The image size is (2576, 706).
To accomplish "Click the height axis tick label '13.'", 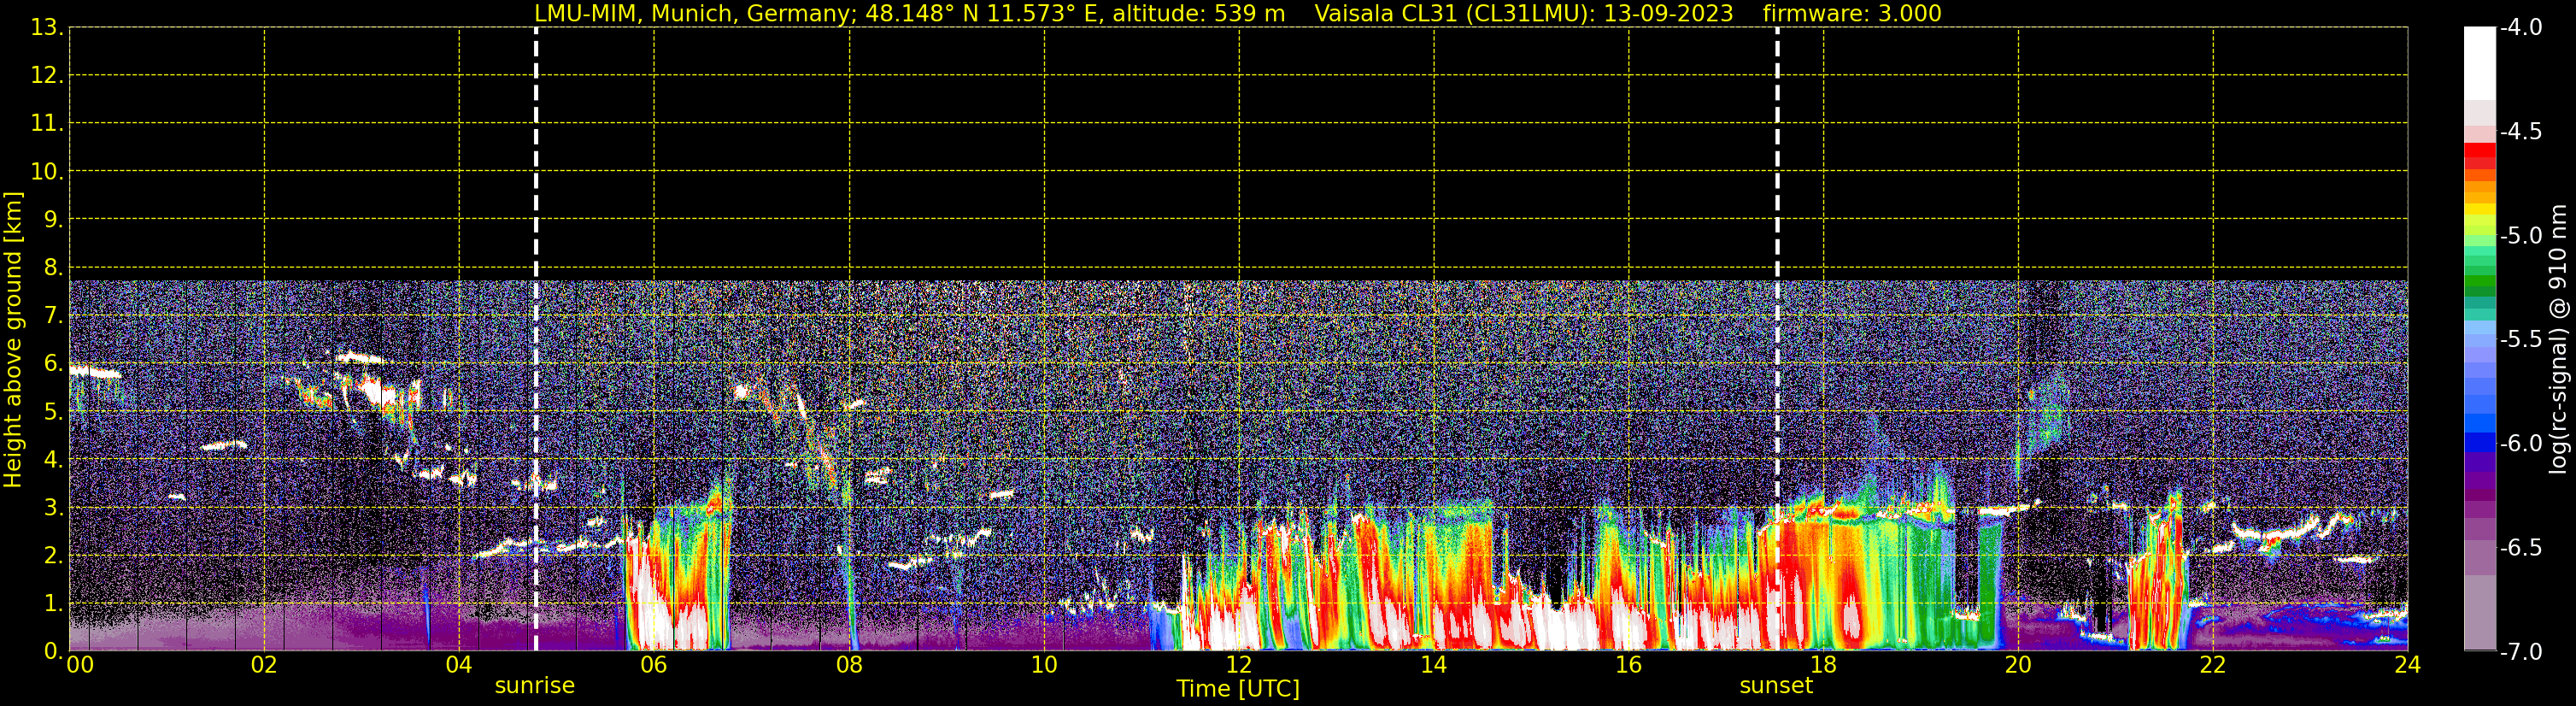I will [46, 28].
